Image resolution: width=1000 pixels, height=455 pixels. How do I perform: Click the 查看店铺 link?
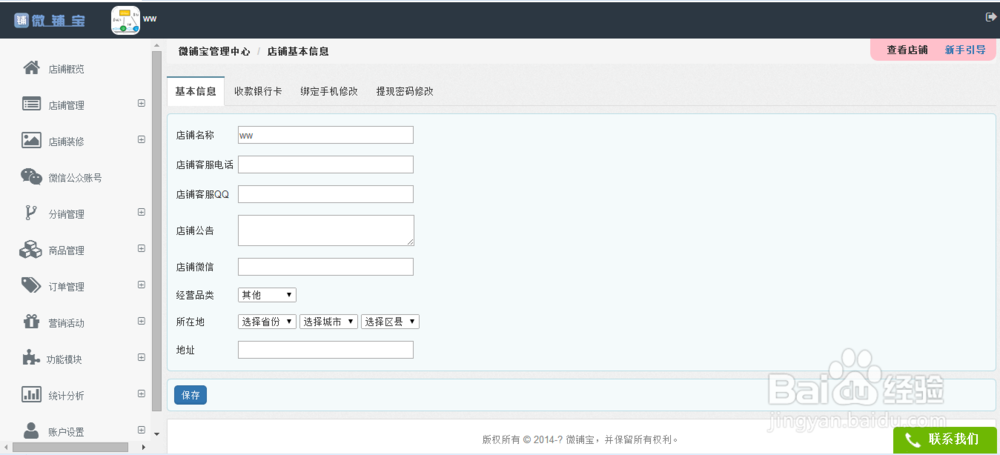907,50
